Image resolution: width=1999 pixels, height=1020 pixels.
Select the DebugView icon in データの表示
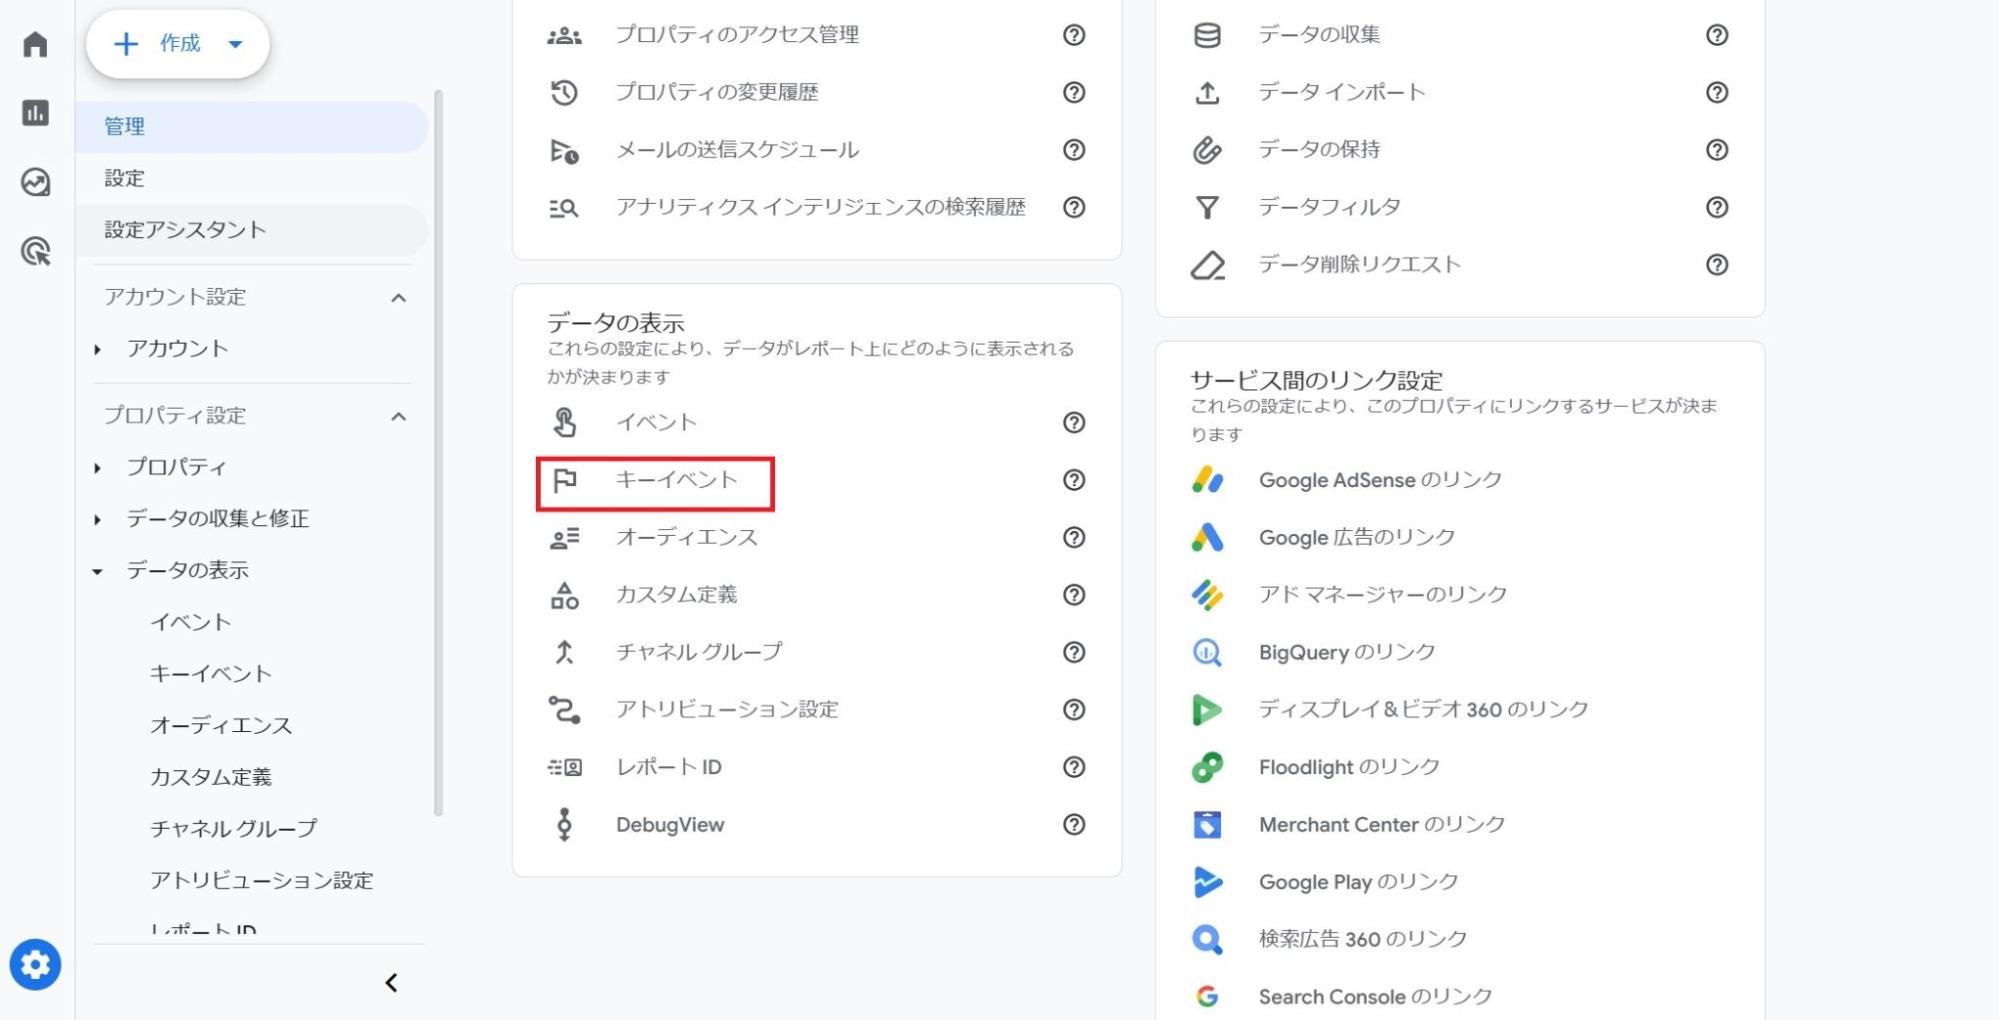pos(565,824)
